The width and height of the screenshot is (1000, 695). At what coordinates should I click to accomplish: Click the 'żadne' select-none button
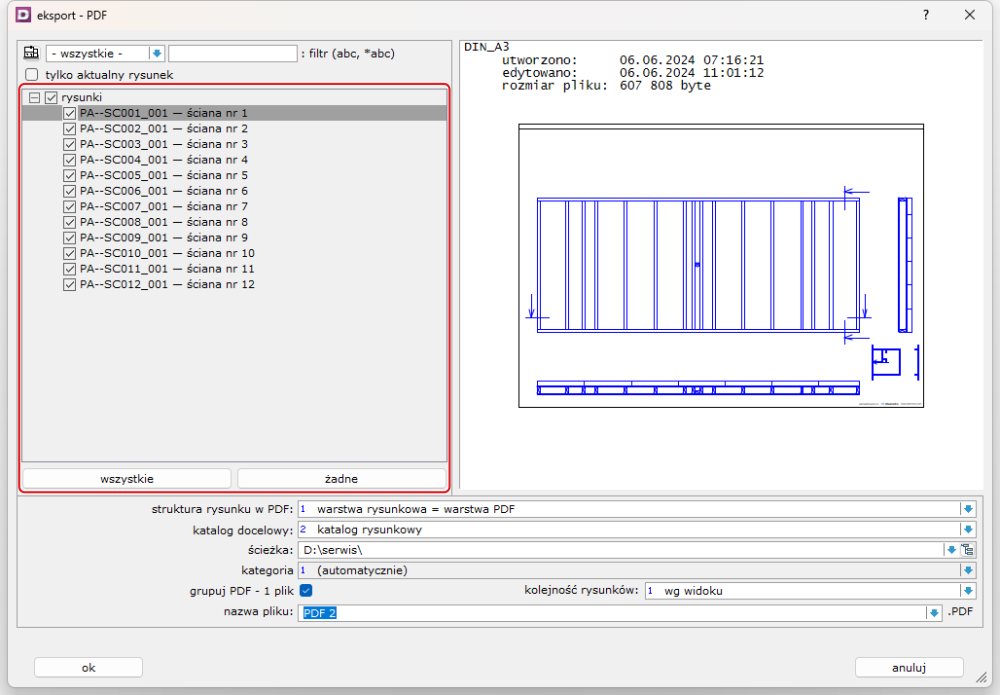341,479
